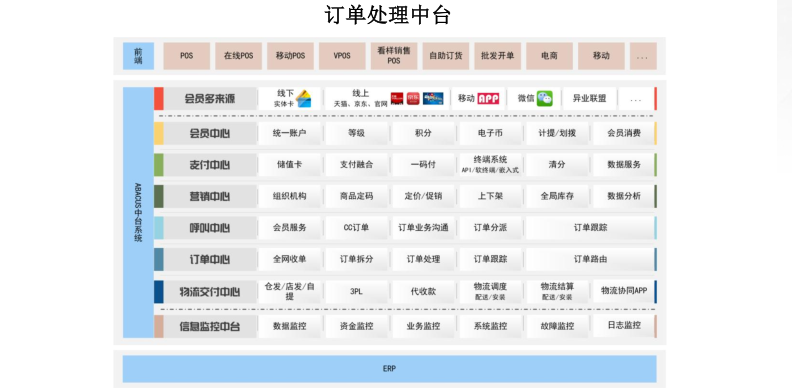Click the 电子币 cell
The height and width of the screenshot is (389, 792).
pyautogui.click(x=490, y=133)
